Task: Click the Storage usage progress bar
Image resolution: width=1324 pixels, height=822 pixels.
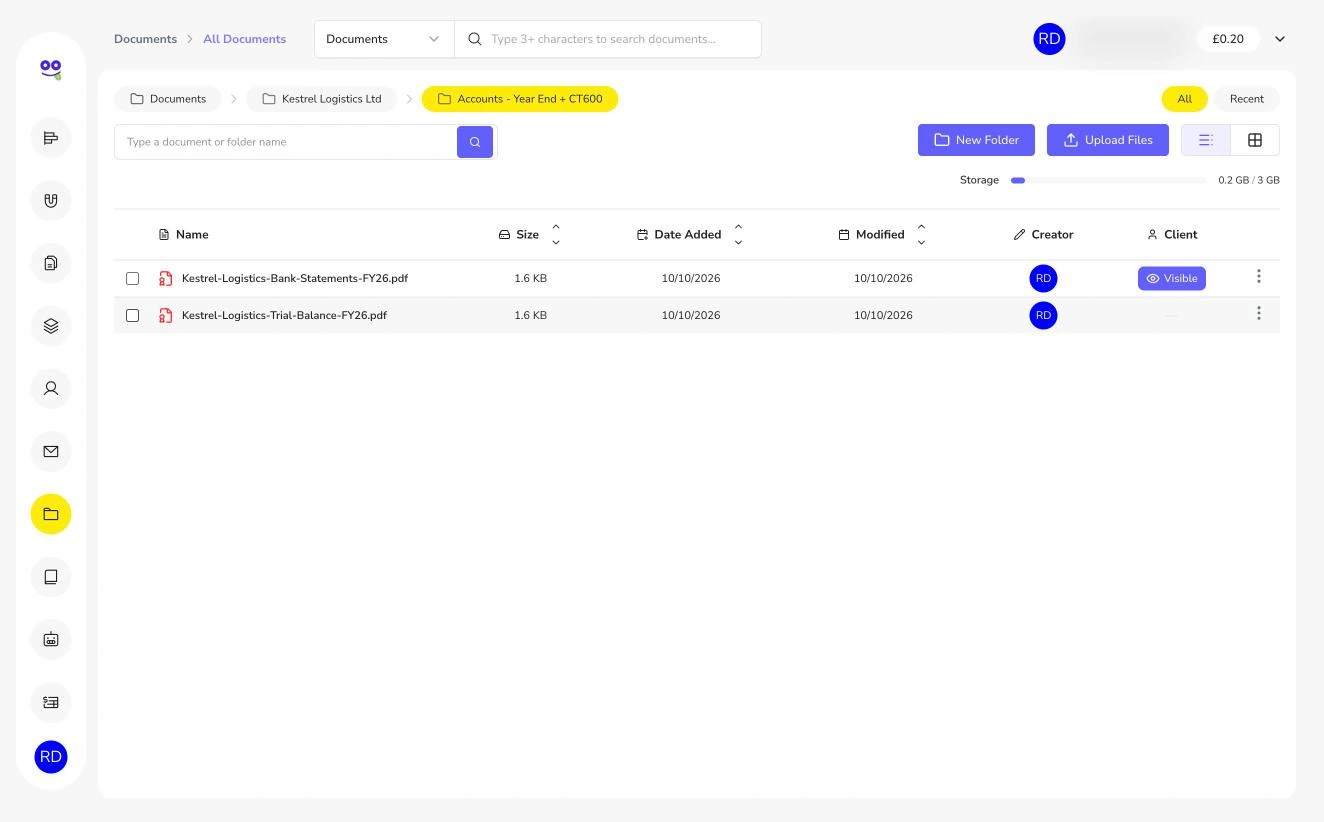Action: (1108, 181)
